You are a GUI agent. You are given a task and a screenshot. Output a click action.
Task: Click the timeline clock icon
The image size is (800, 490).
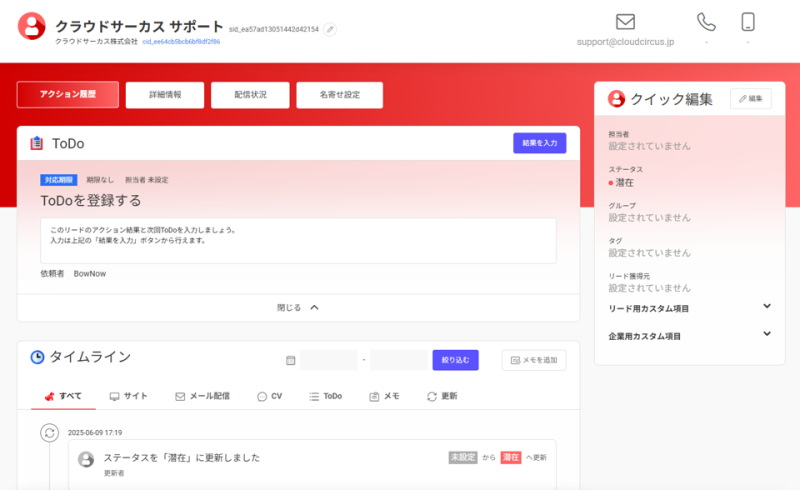(37, 357)
